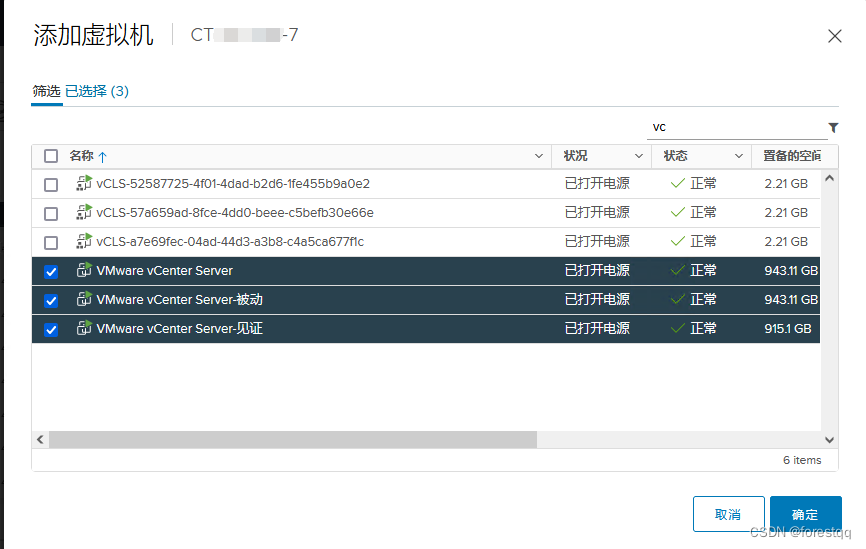The width and height of the screenshot is (866, 549).
Task: Click the 6 items count label
Action: (x=802, y=460)
